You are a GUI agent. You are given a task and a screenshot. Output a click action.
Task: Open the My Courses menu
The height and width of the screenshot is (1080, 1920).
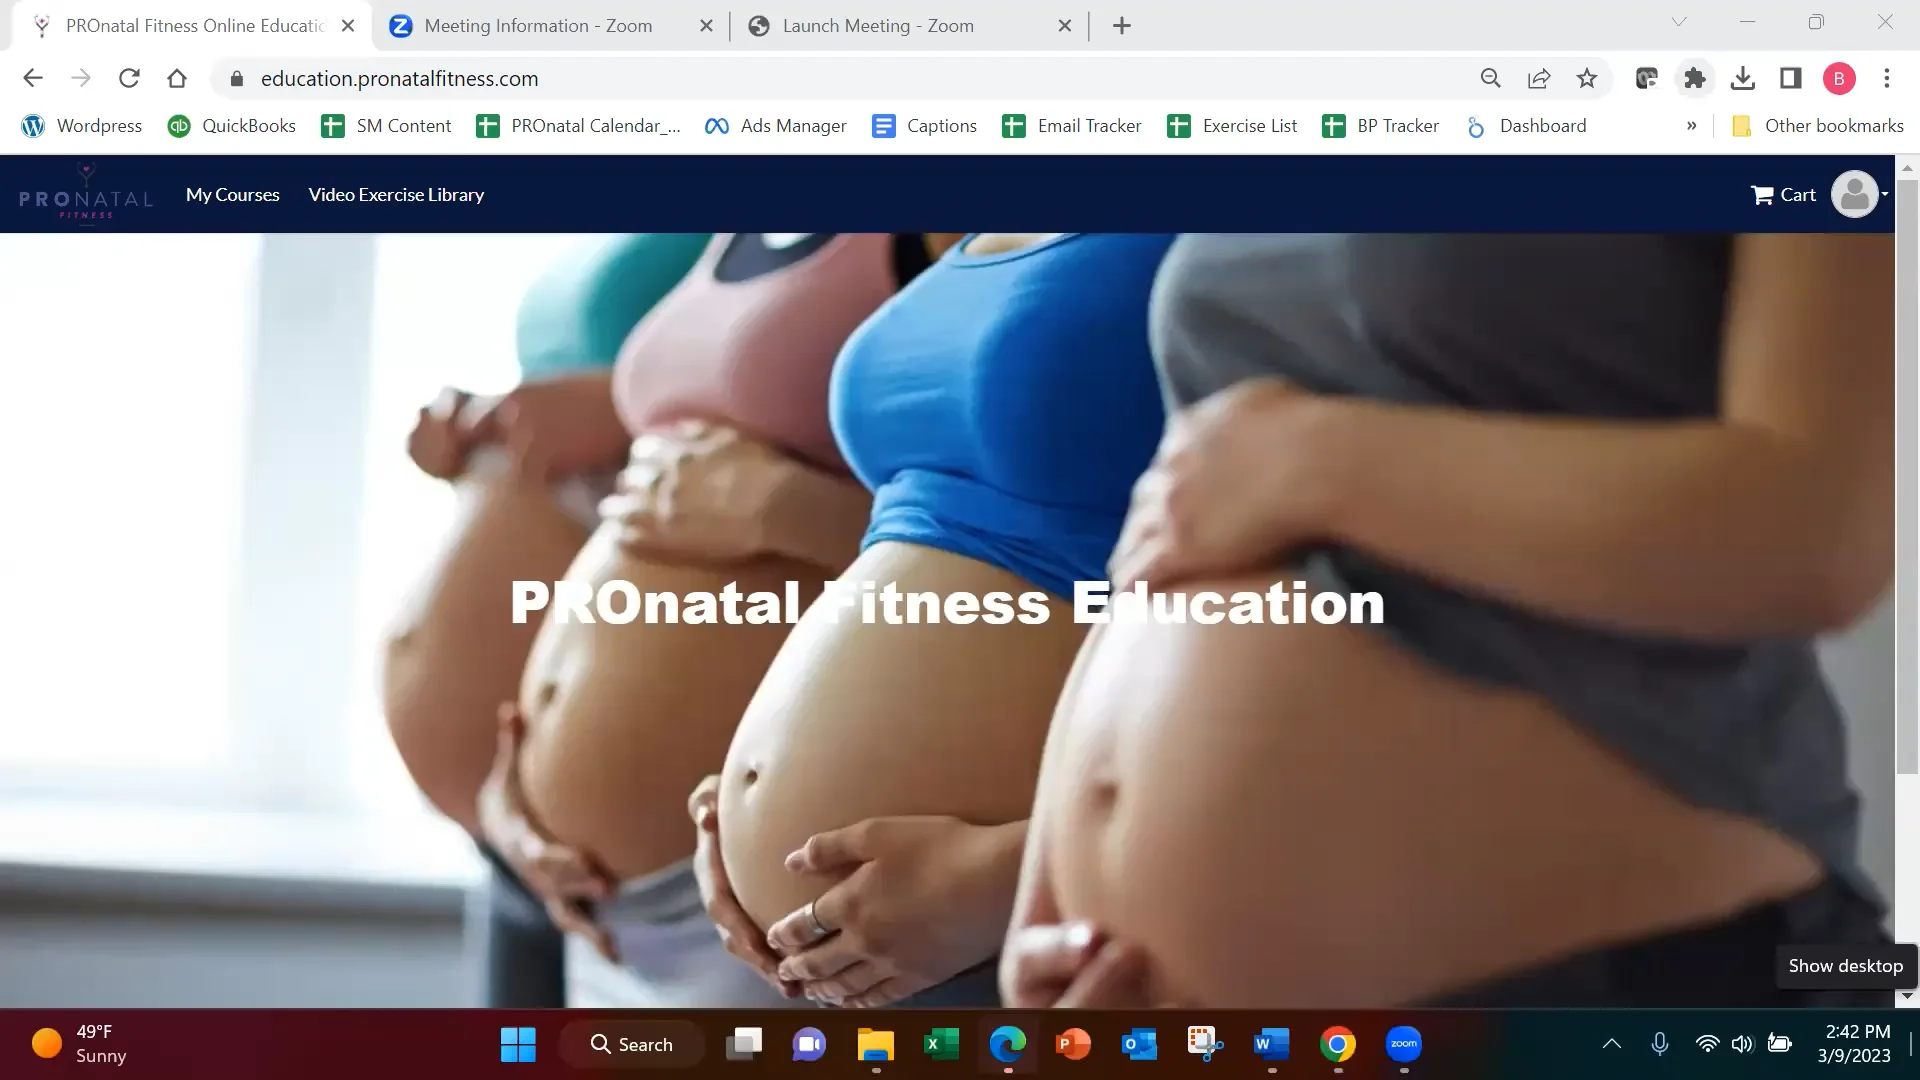tap(232, 194)
